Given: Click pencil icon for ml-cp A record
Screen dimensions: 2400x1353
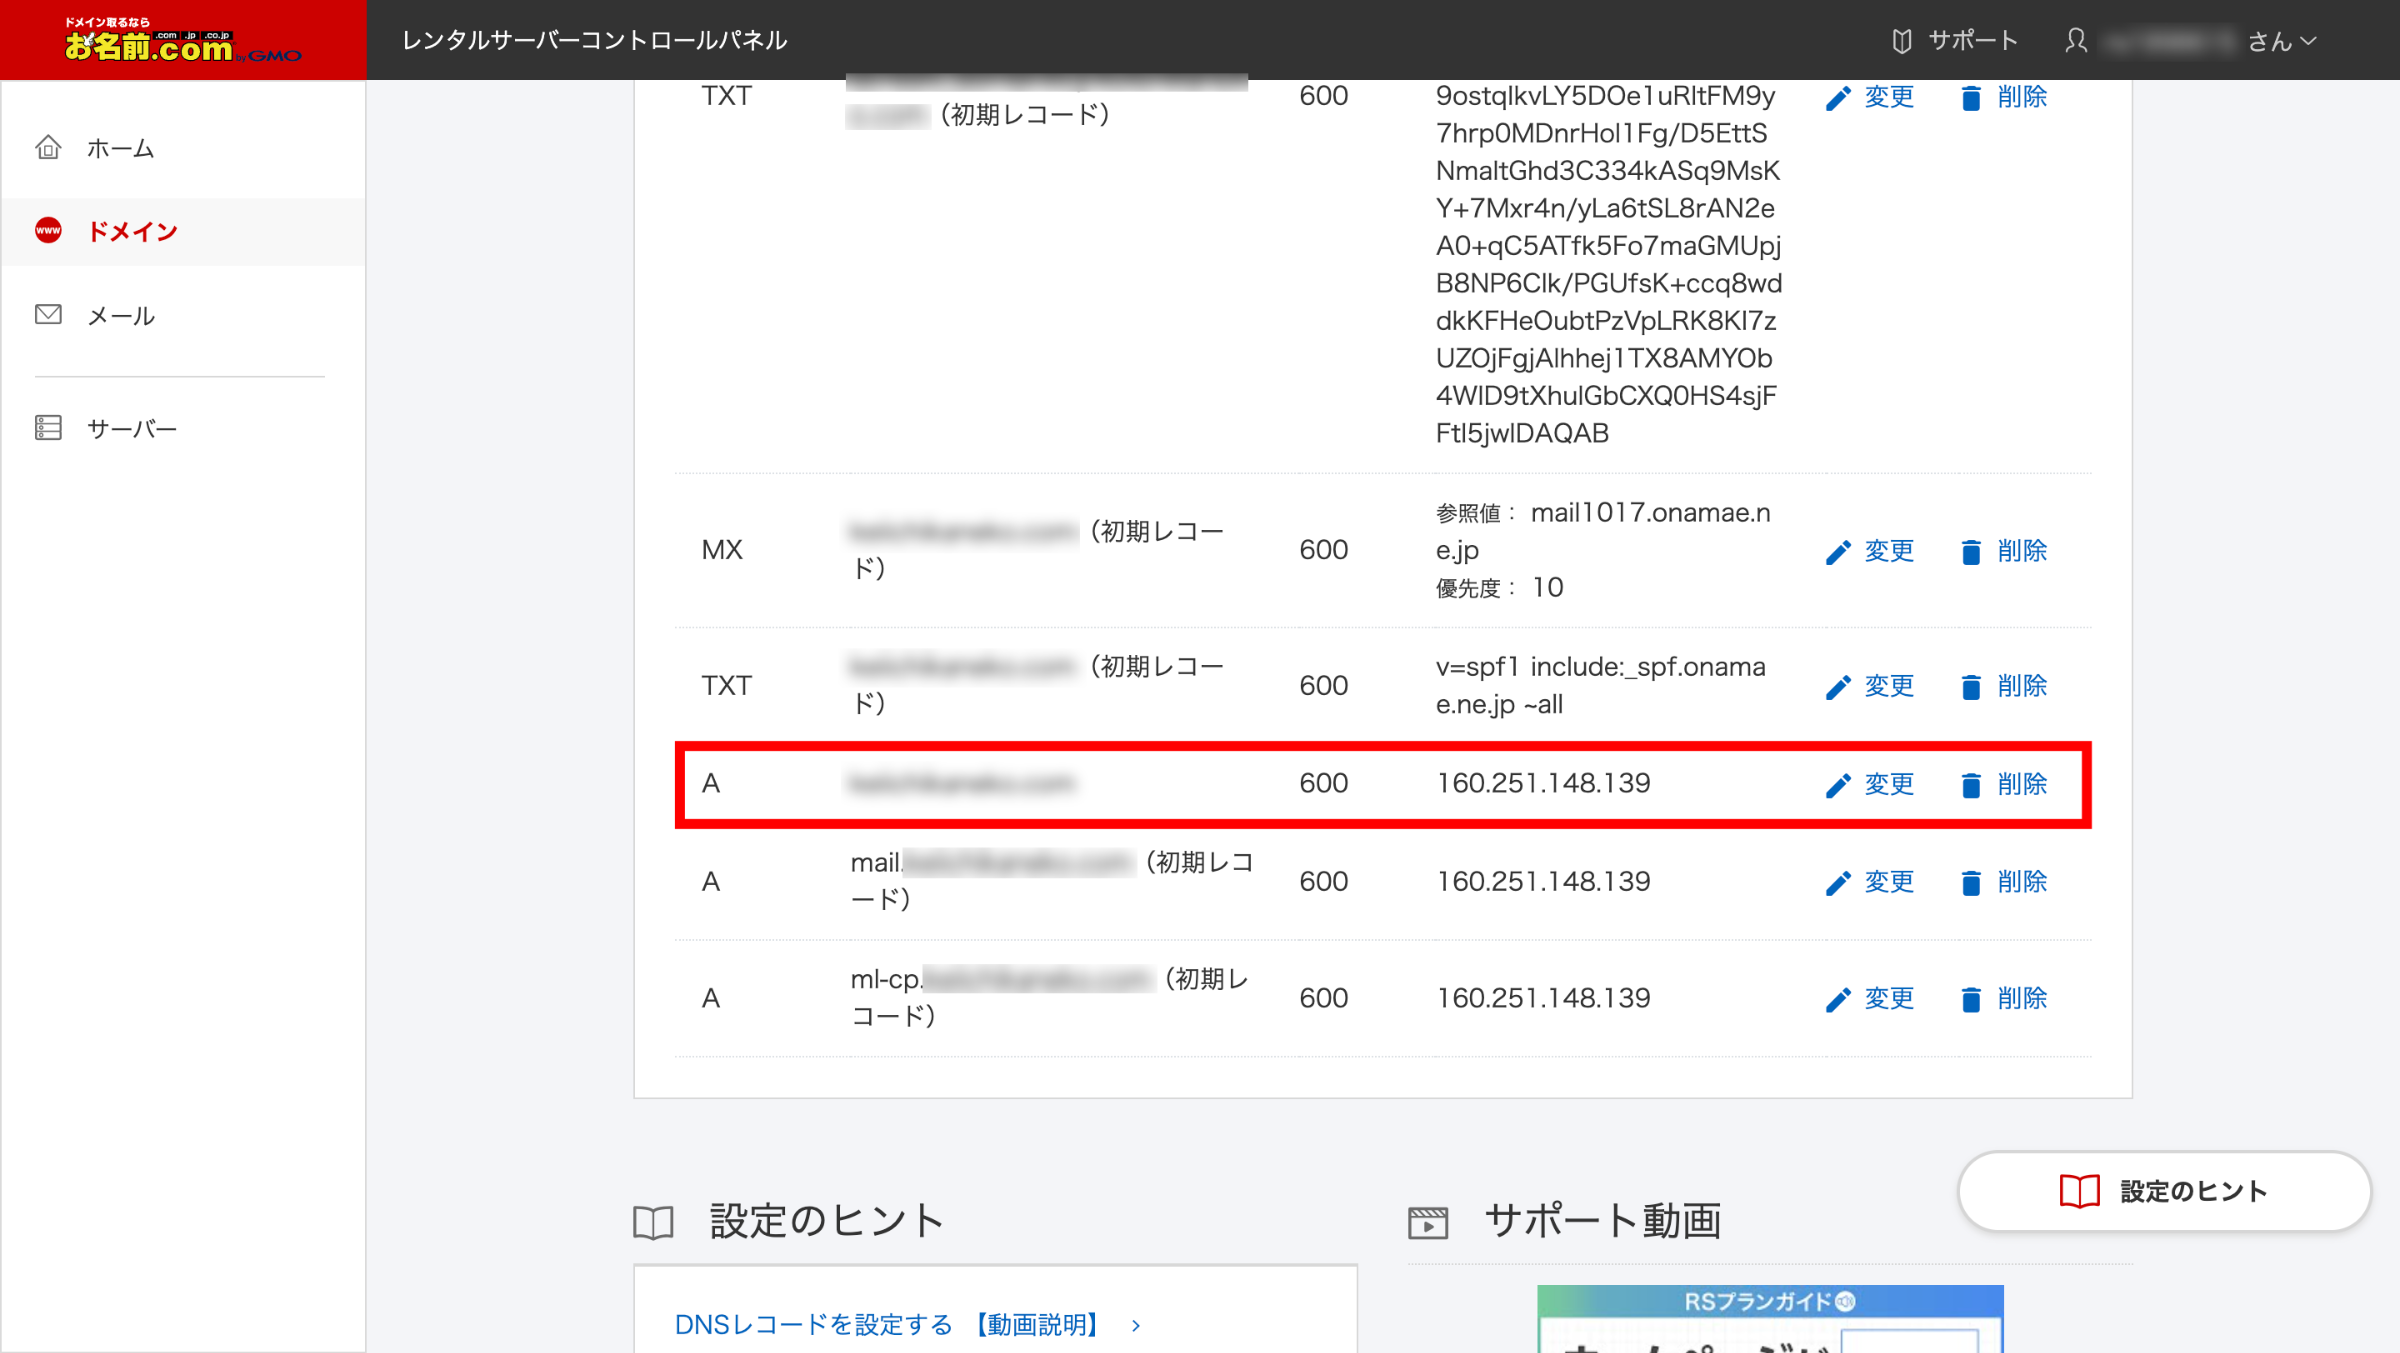Looking at the screenshot, I should [1837, 999].
